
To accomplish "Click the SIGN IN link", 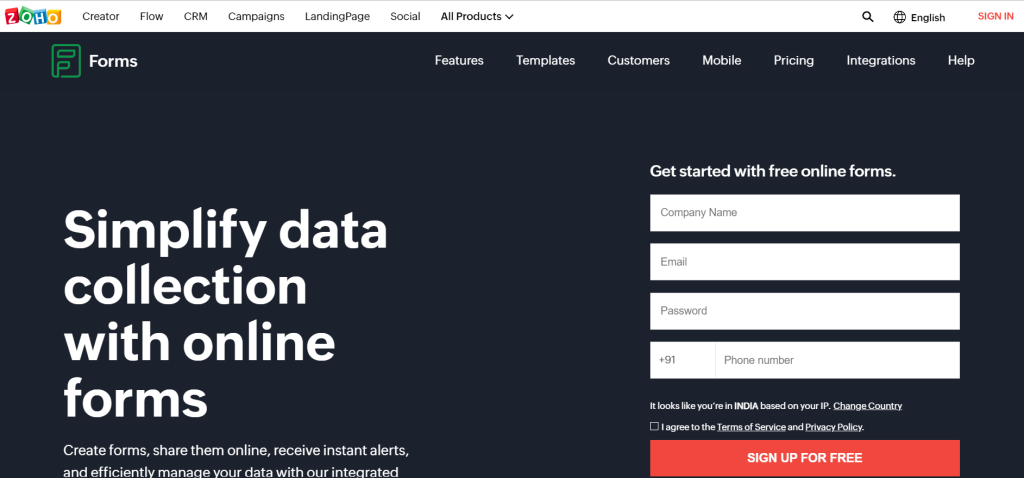I will tap(995, 16).
